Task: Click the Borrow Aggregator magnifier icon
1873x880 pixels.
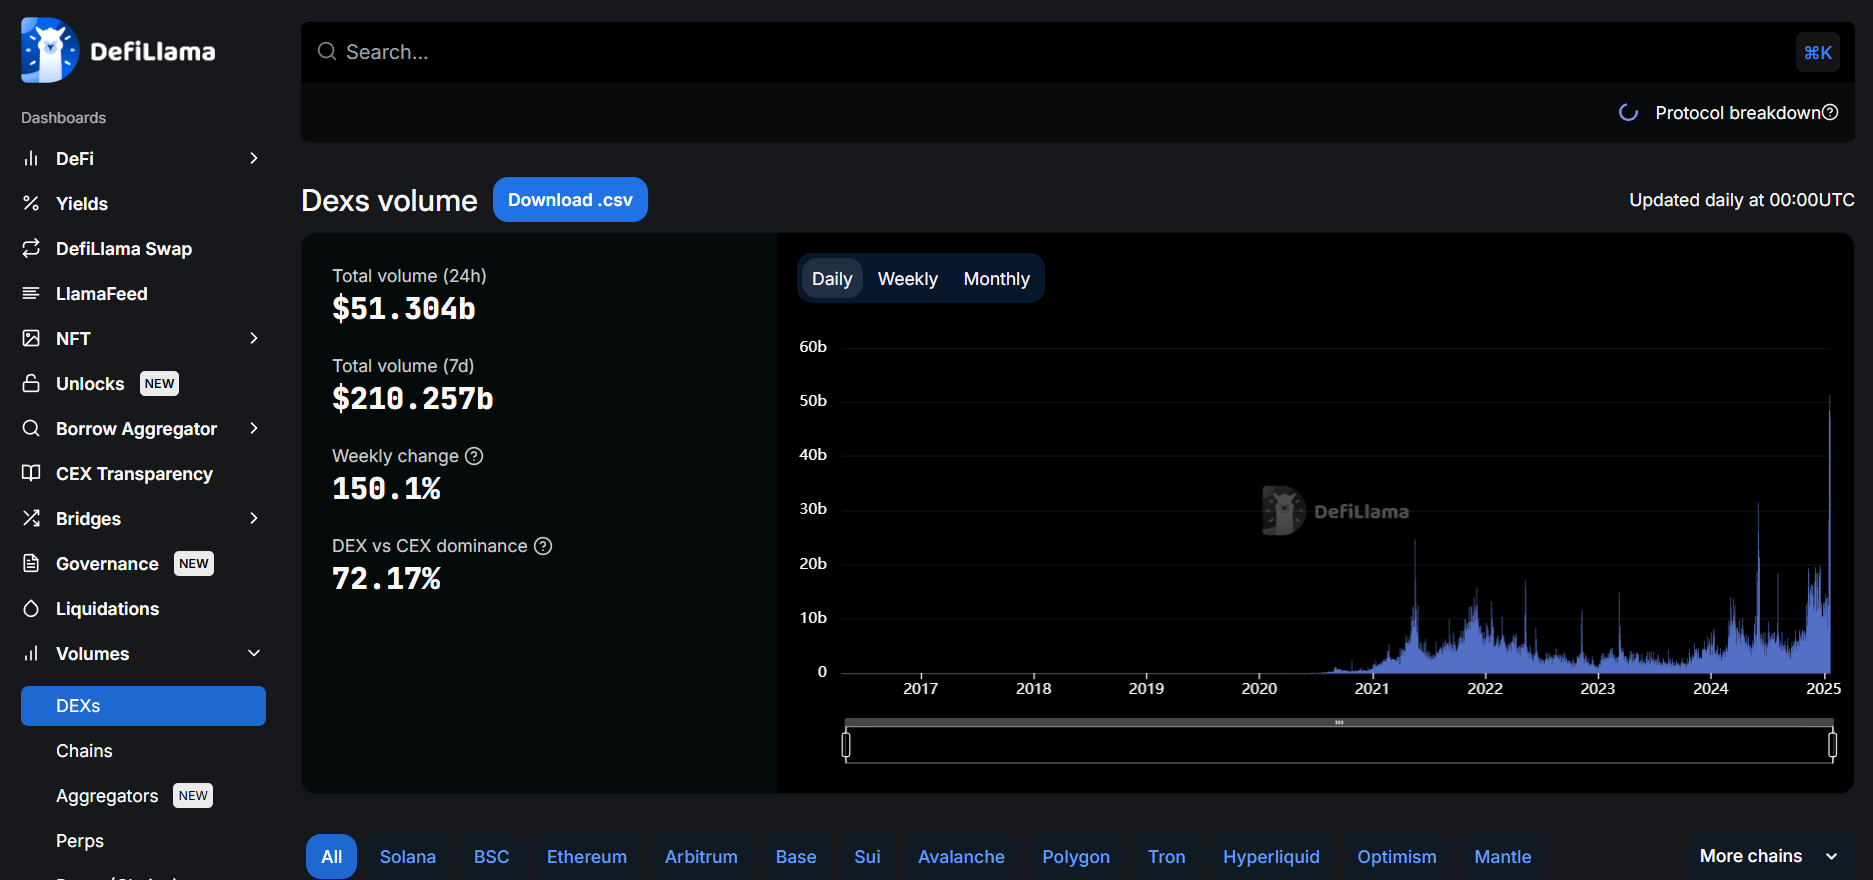Action: coord(31,428)
